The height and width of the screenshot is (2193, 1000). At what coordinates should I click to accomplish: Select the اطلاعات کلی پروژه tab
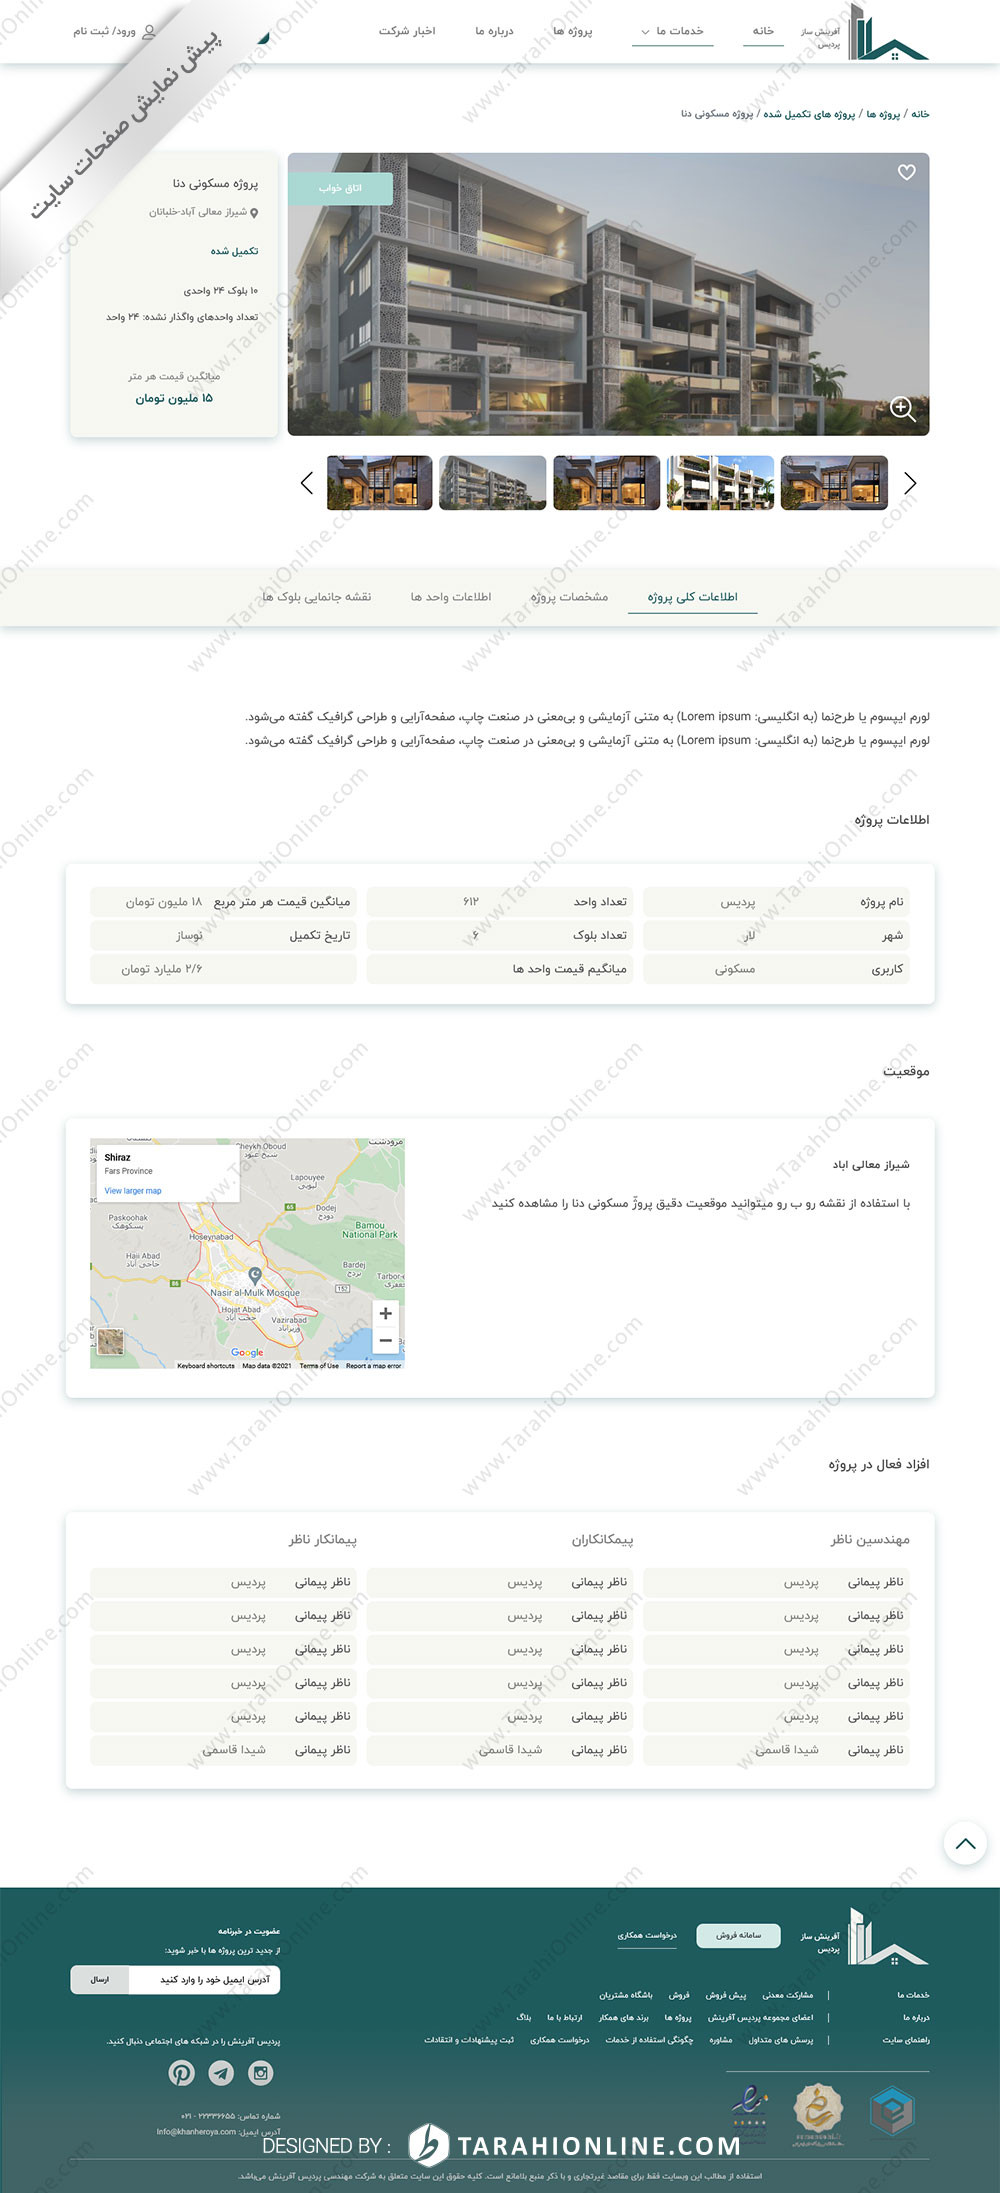point(692,597)
